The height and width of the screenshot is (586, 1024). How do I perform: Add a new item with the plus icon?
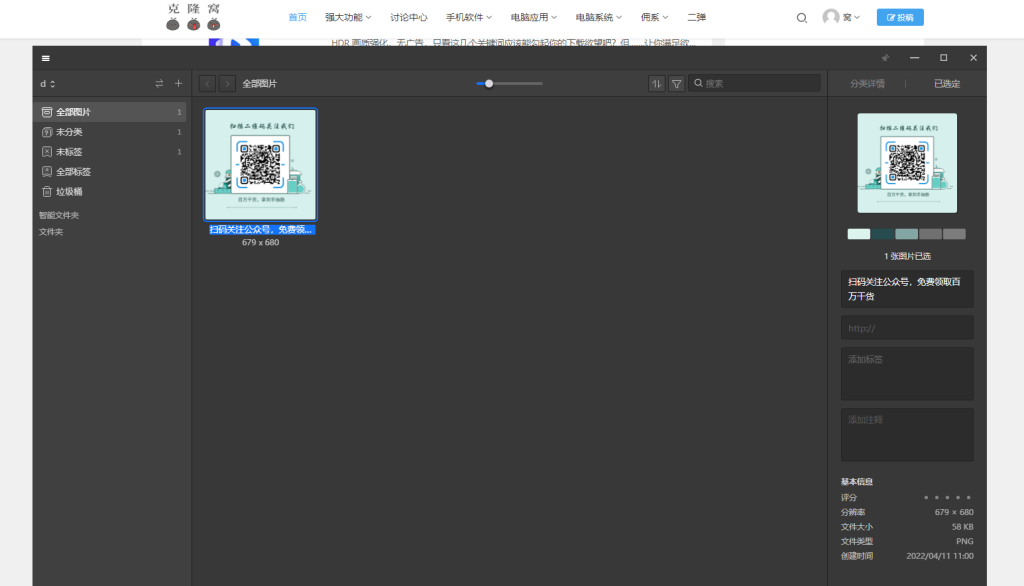point(178,84)
